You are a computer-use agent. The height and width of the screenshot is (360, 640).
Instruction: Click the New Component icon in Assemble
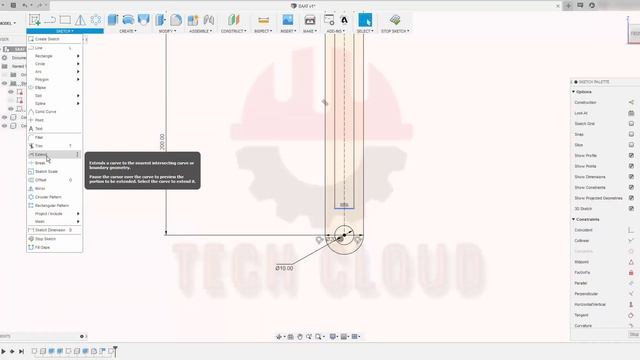coord(193,20)
